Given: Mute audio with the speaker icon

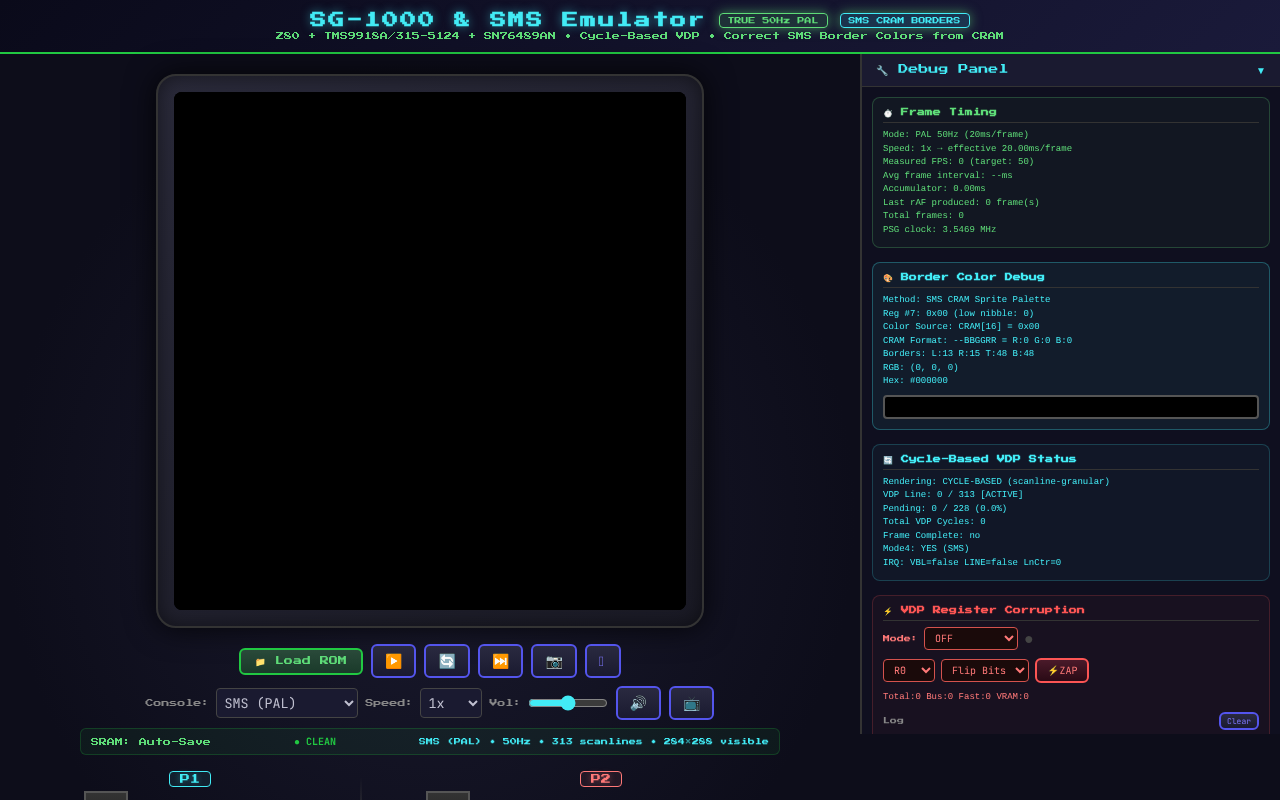Looking at the screenshot, I should coord(638,703).
